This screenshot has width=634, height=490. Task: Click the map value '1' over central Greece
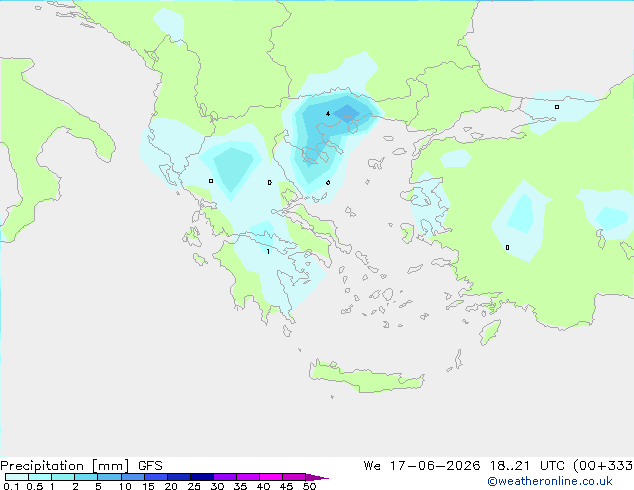pyautogui.click(x=268, y=251)
